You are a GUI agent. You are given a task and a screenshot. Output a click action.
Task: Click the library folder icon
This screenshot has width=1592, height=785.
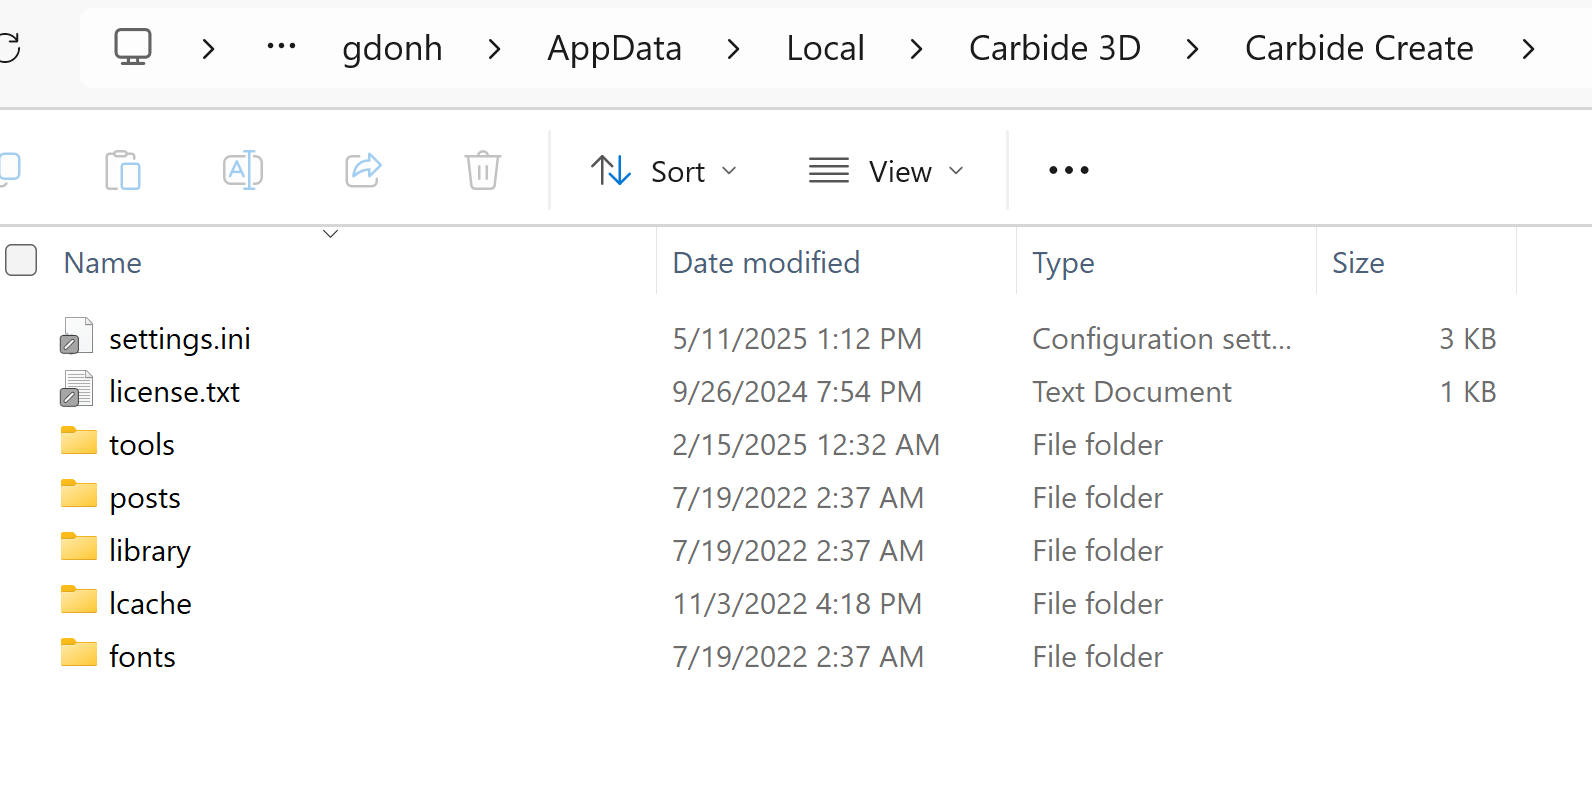(x=79, y=547)
